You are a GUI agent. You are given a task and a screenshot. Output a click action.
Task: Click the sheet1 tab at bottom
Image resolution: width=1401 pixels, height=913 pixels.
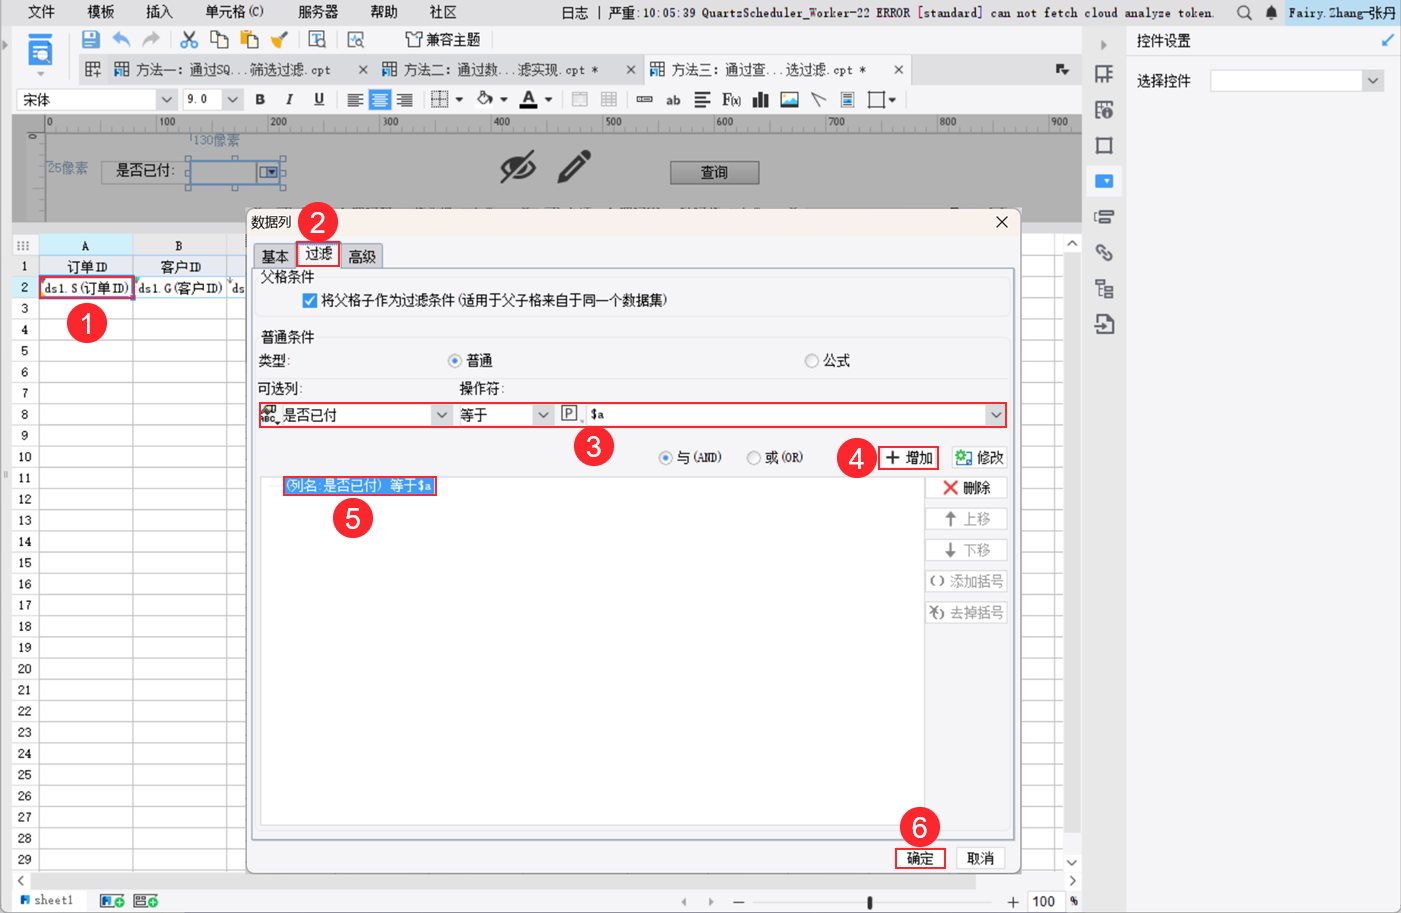(x=47, y=900)
